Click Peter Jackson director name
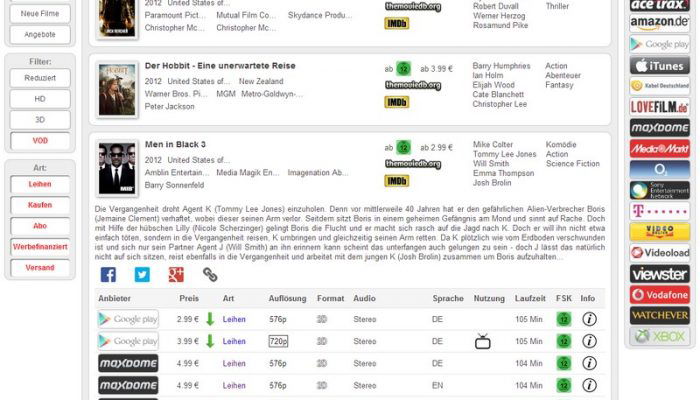The height and width of the screenshot is (400, 700). pos(169,106)
